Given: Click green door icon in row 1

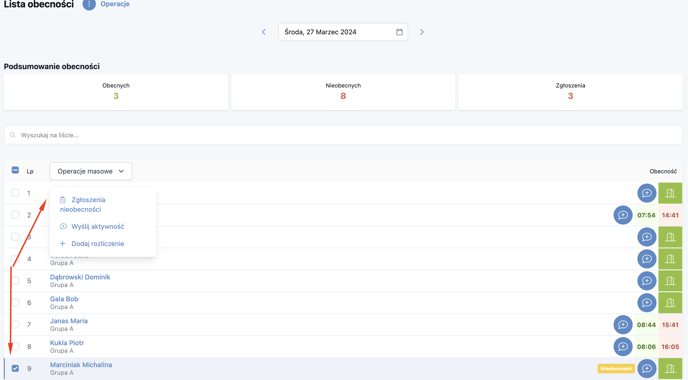Looking at the screenshot, I should [x=670, y=193].
